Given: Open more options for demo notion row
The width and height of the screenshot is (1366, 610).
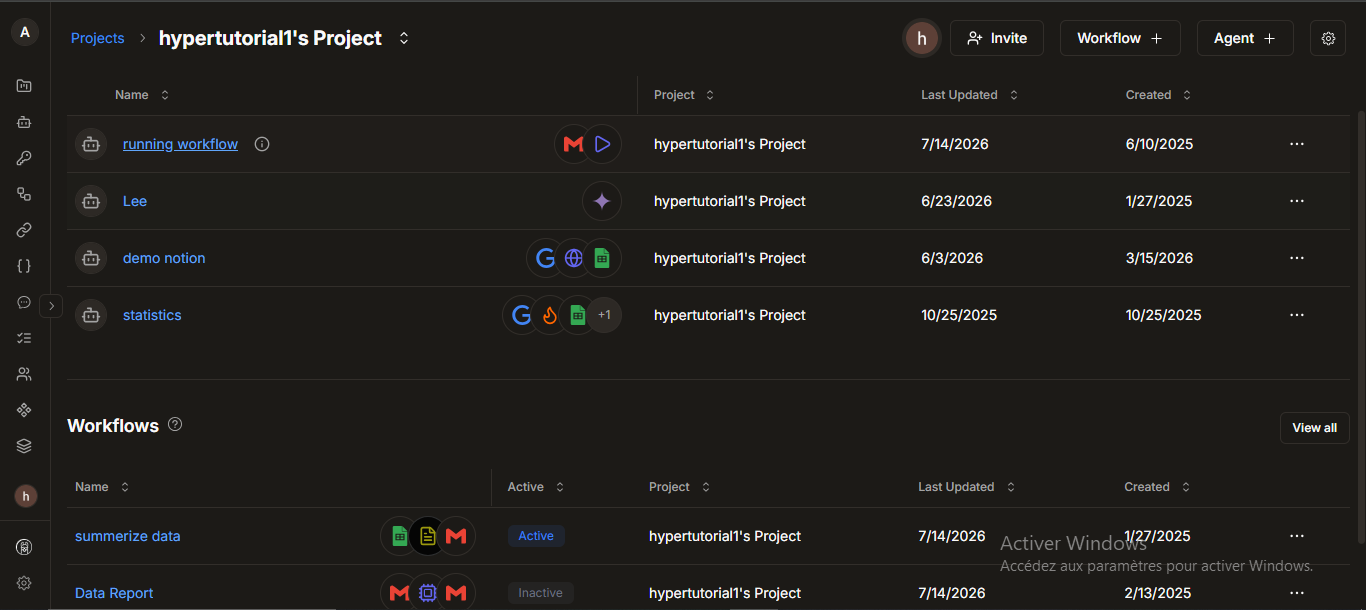Looking at the screenshot, I should click(1297, 258).
